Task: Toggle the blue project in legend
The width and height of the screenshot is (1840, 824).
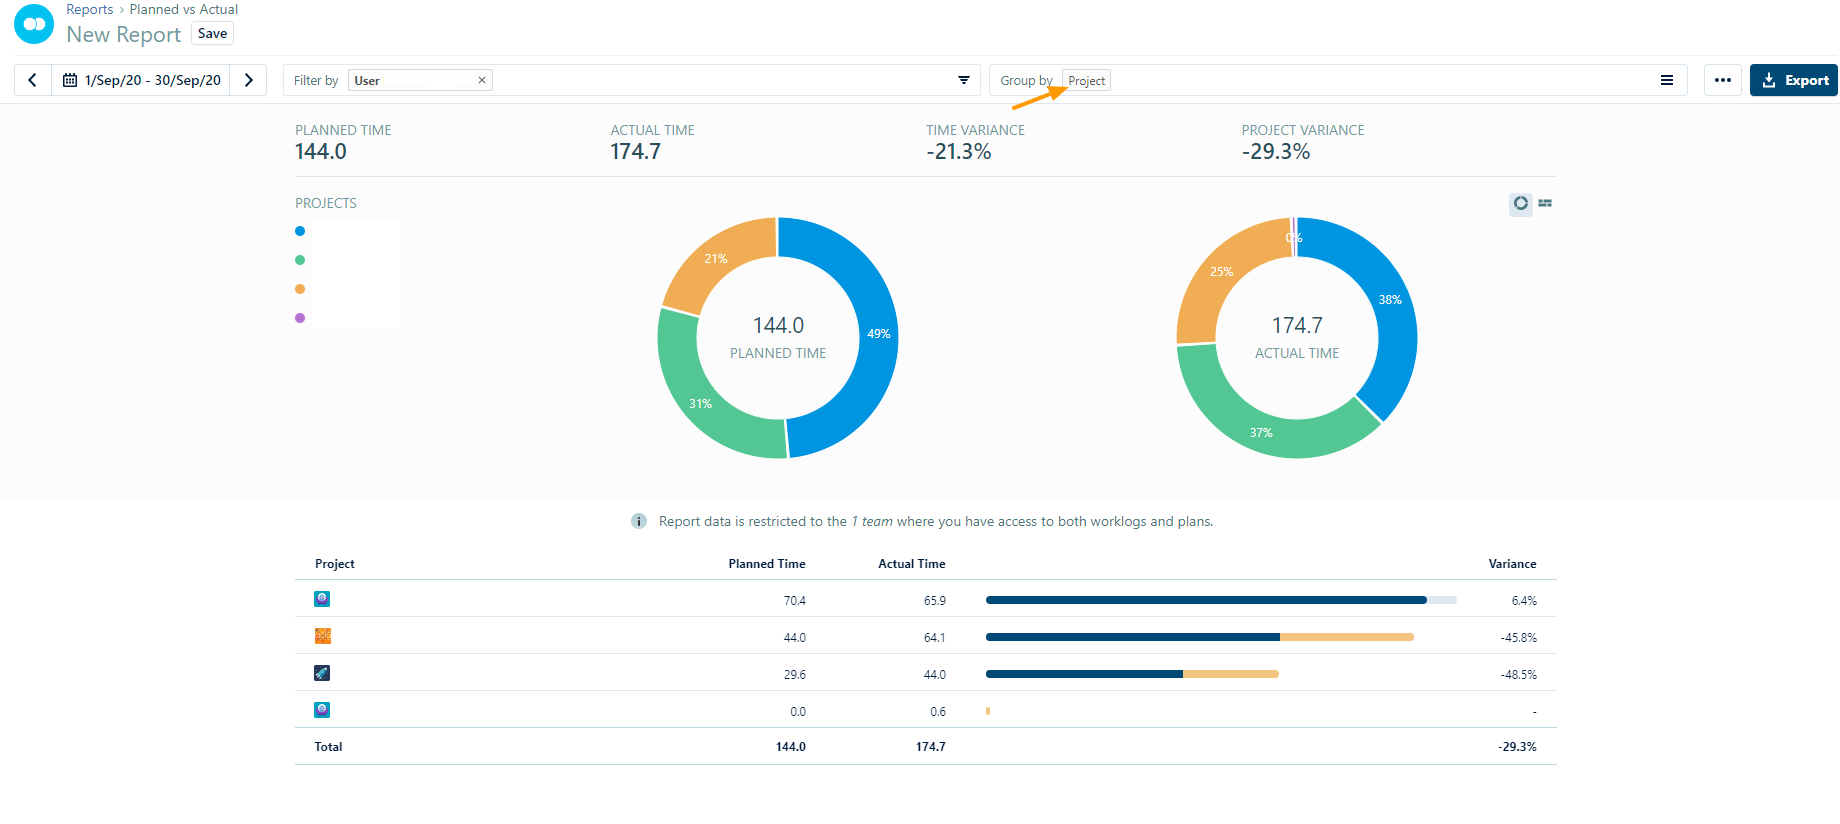Action: point(300,231)
